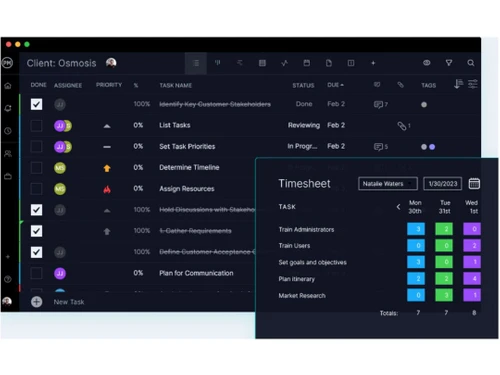The height and width of the screenshot is (375, 500).
Task: Open attachment paperclip on List Tasks row
Action: pyautogui.click(x=403, y=126)
